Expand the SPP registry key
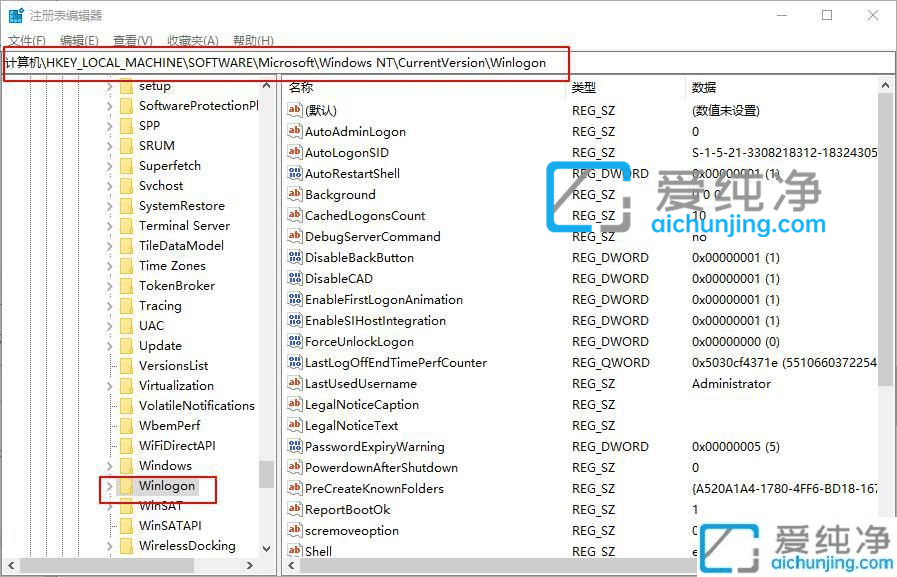Image resolution: width=897 pixels, height=577 pixels. [x=109, y=126]
